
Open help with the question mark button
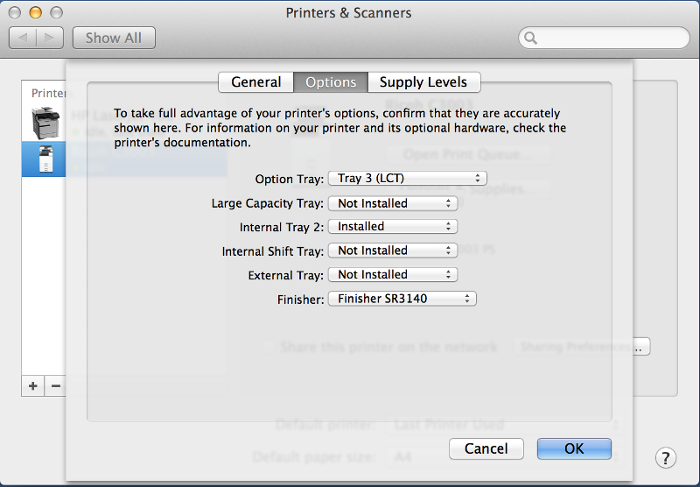tap(666, 458)
